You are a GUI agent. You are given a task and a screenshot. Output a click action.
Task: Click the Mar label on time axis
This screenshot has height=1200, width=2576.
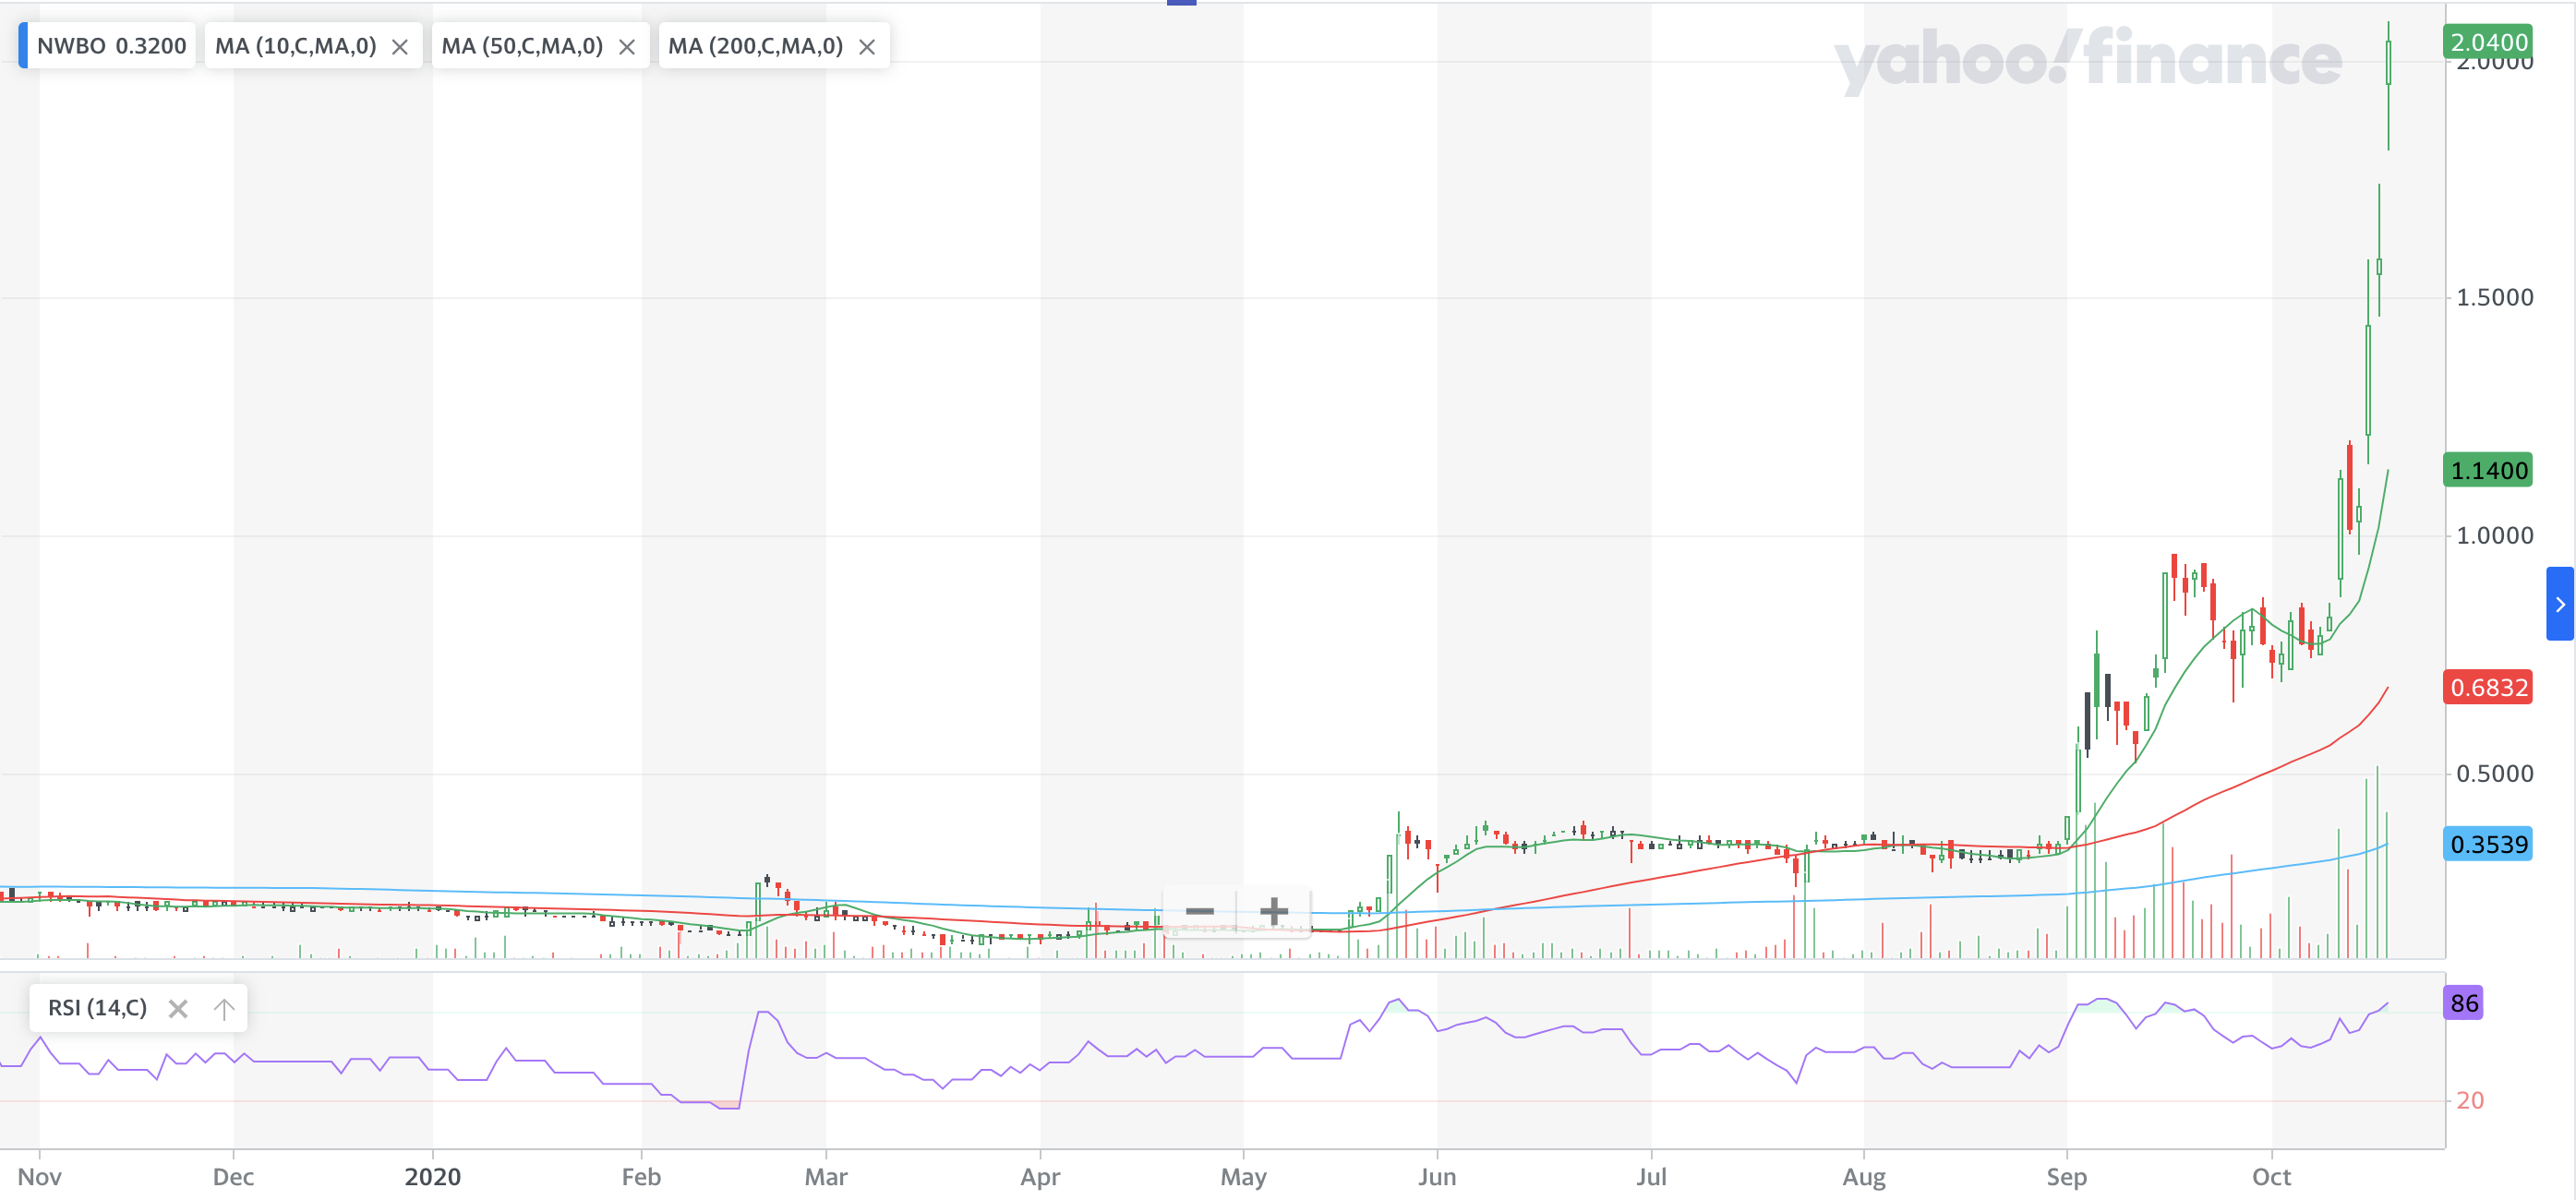tap(826, 1177)
